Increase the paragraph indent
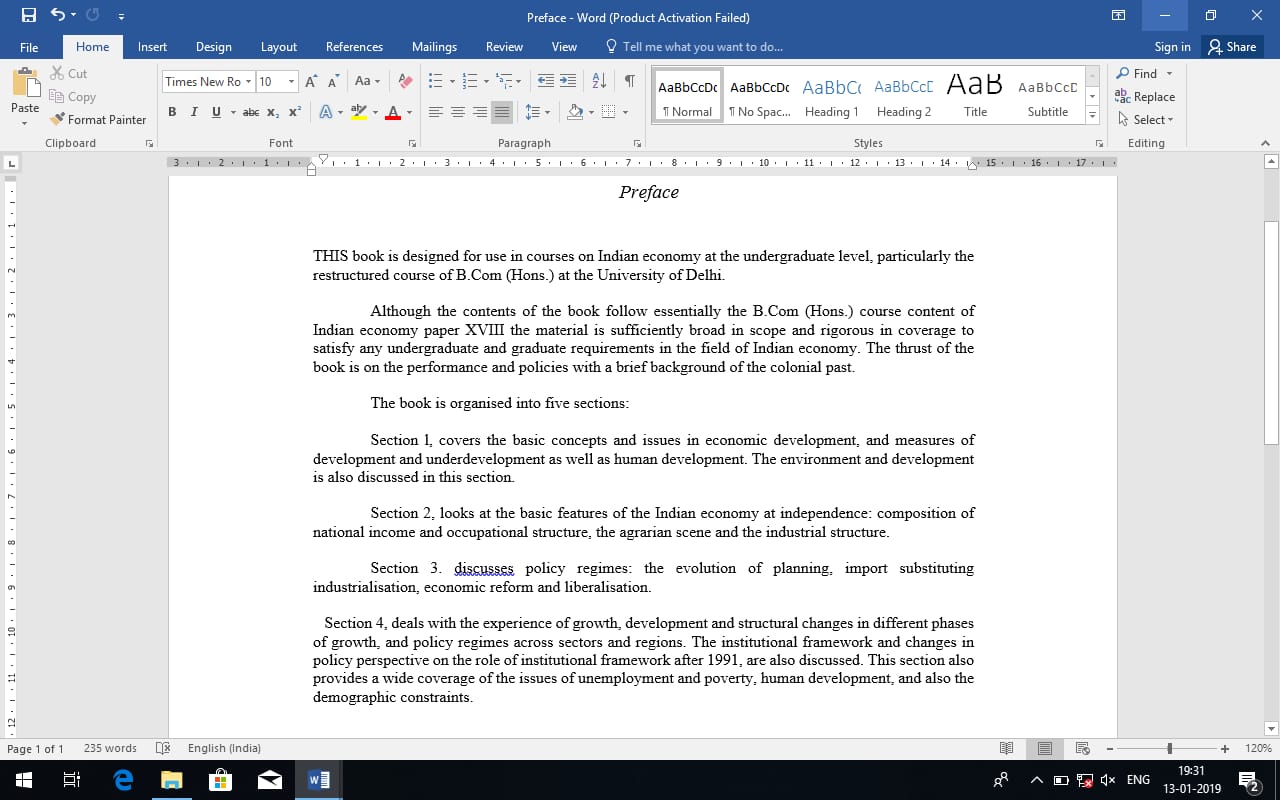 (567, 81)
